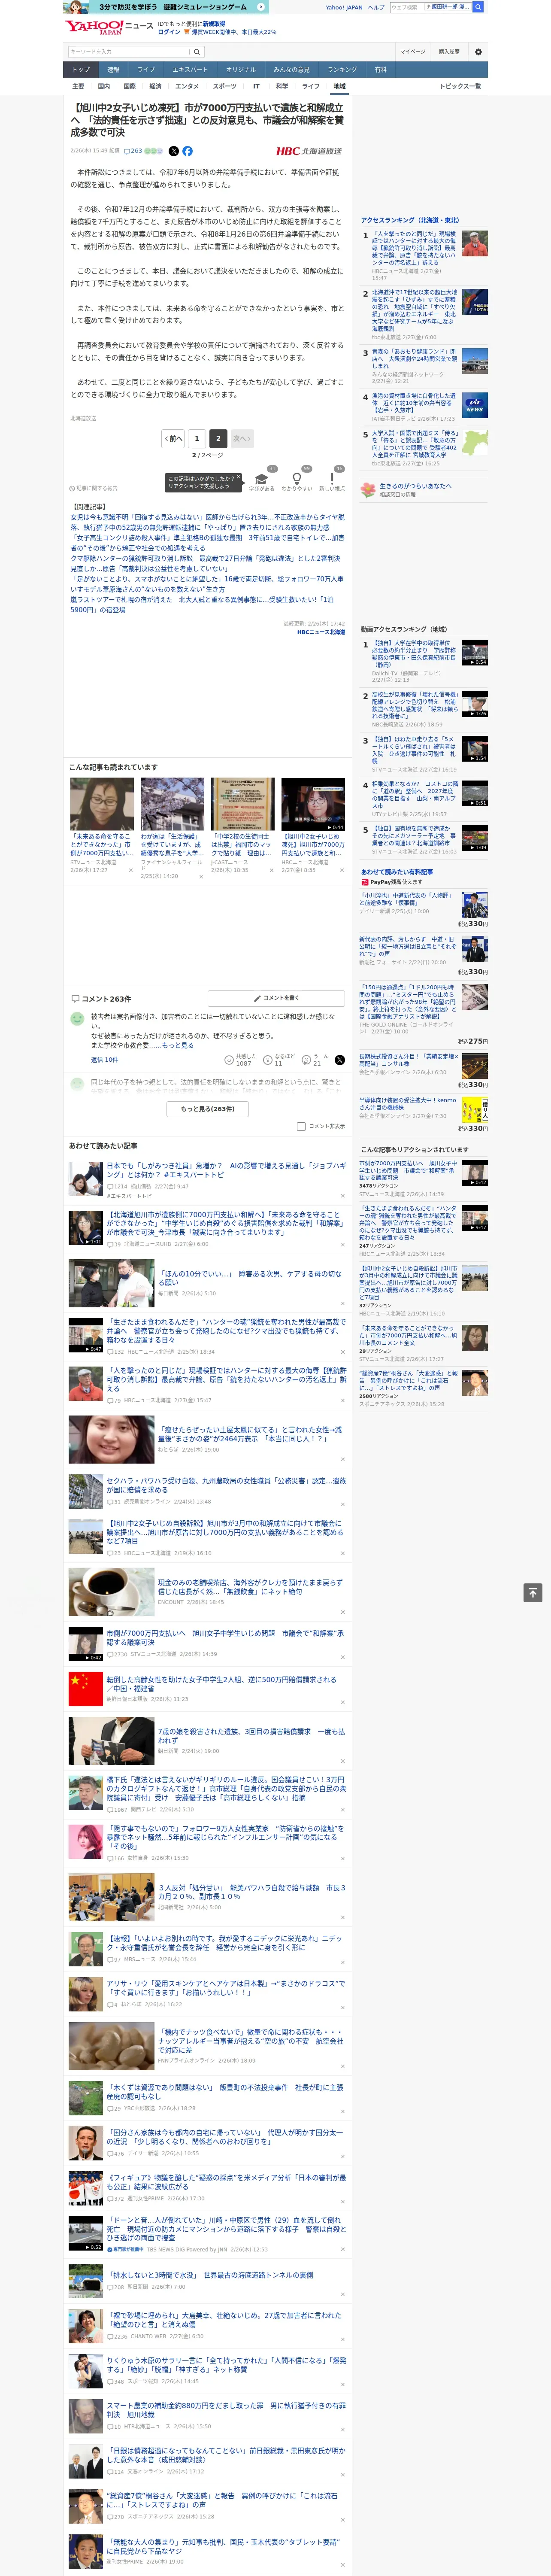Open the マイページ link
This screenshot has height=2576, width=551.
tap(413, 51)
